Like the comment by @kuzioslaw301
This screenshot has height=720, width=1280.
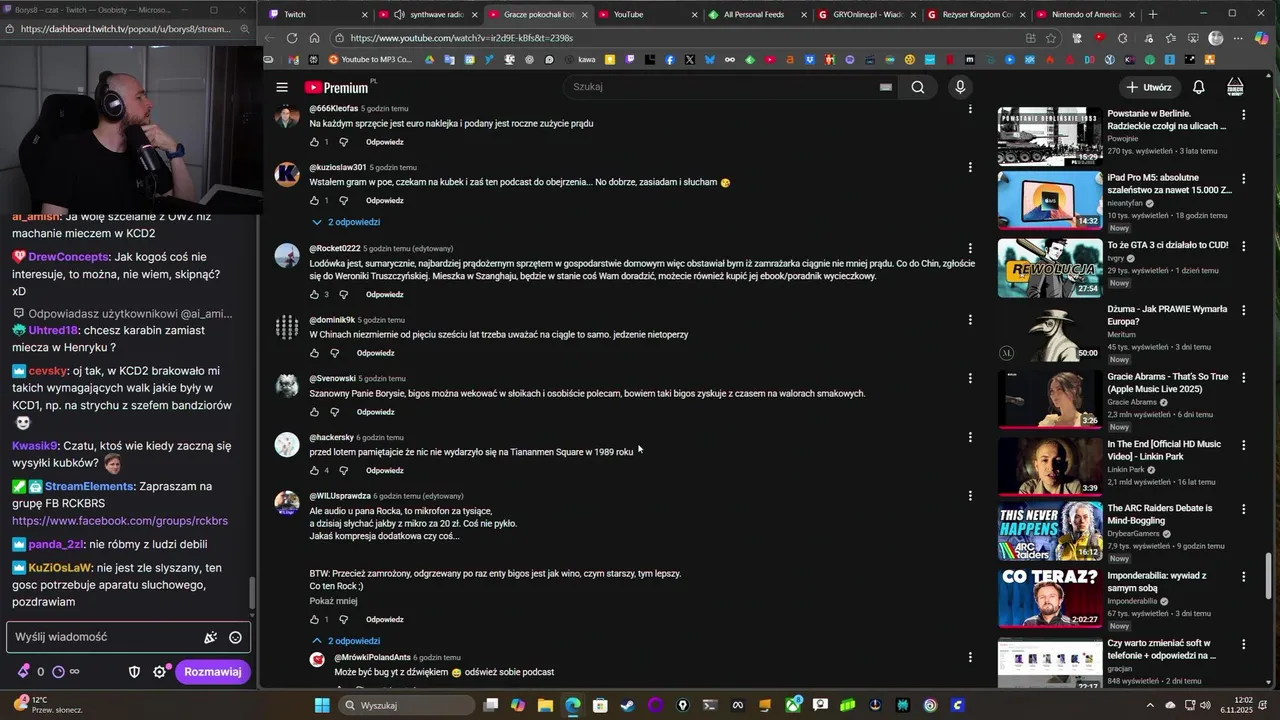314,201
